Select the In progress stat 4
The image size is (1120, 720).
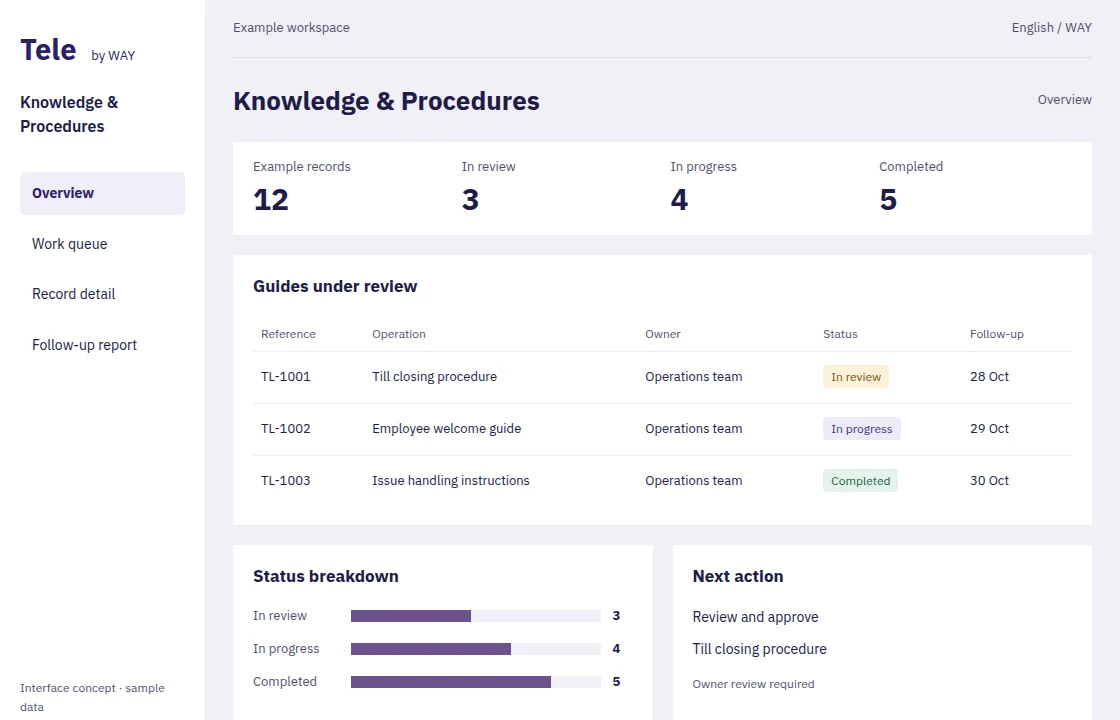click(679, 199)
